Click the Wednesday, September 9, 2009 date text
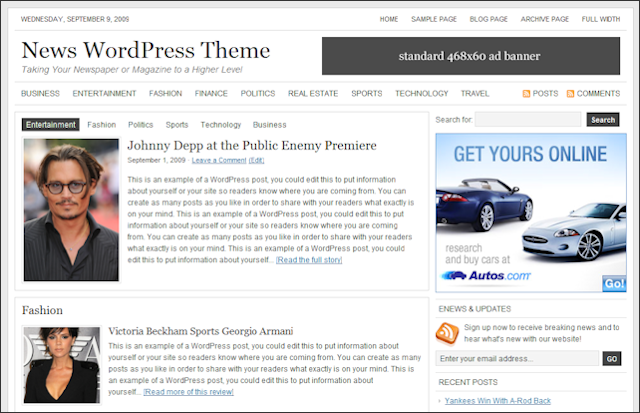The height and width of the screenshot is (413, 640). 75,19
